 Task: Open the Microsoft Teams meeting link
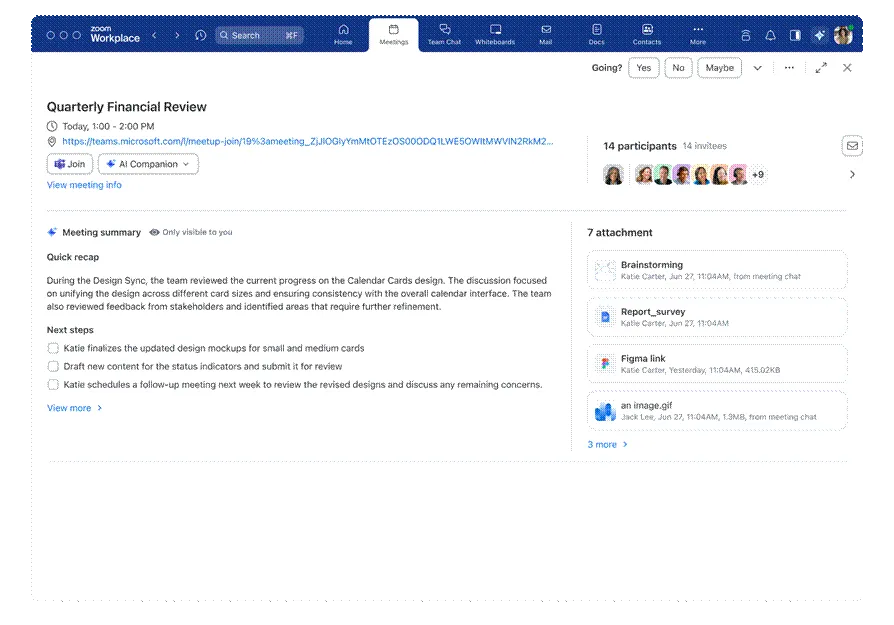click(307, 141)
